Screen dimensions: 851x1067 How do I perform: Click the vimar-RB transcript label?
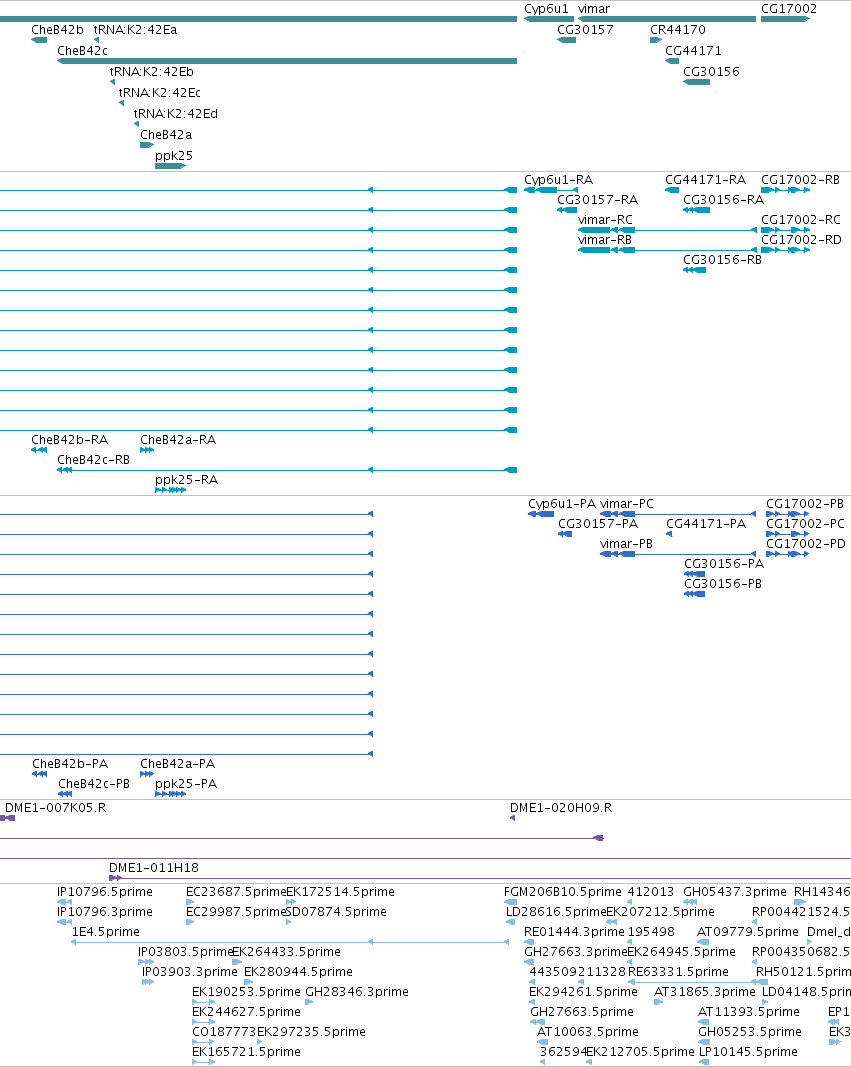coord(605,240)
